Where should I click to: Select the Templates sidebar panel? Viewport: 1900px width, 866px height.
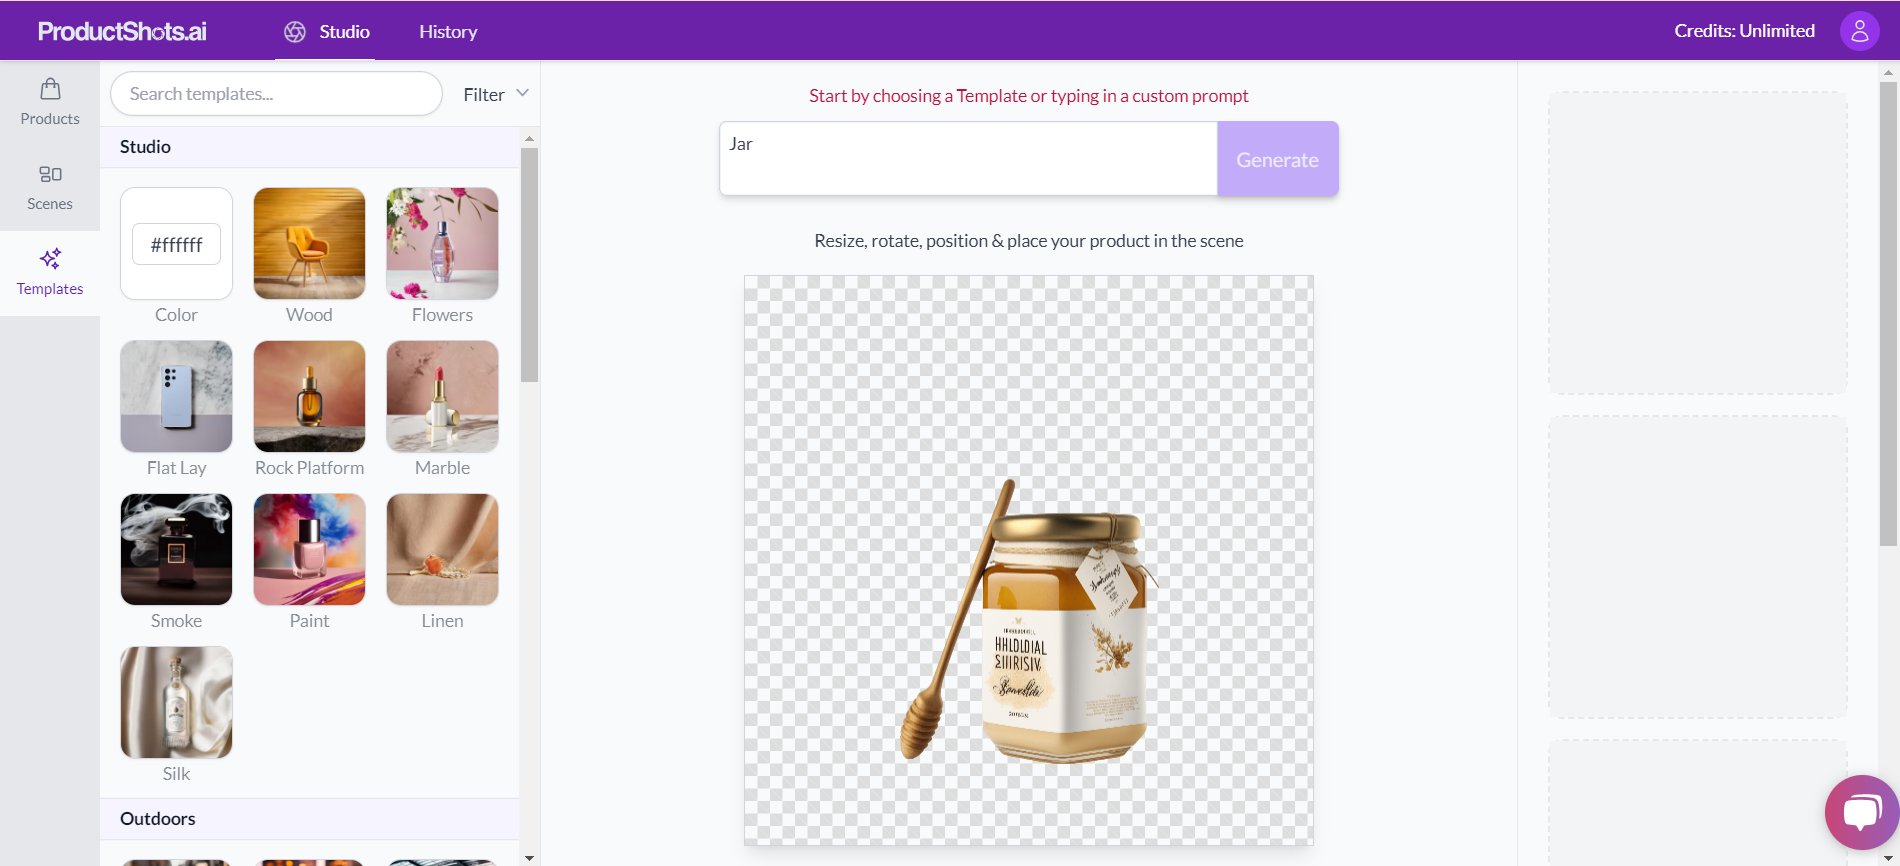(50, 273)
